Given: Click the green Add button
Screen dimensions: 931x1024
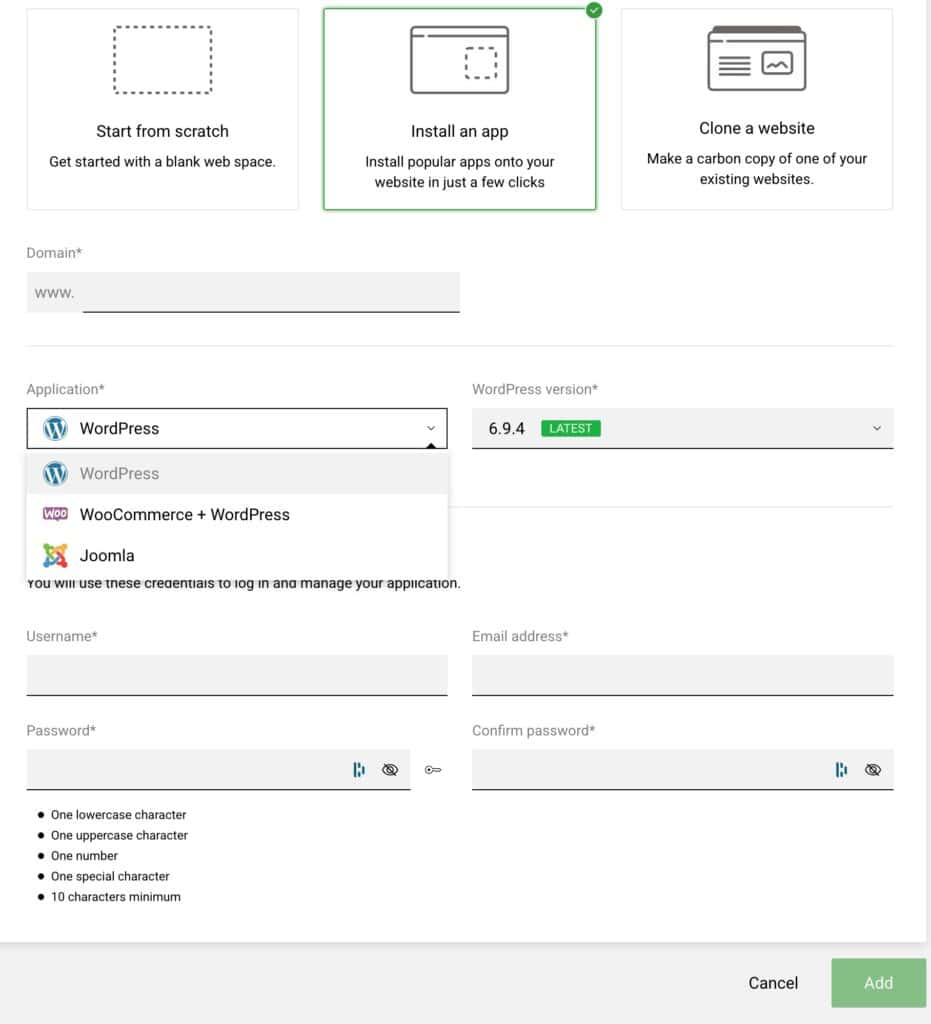Looking at the screenshot, I should click(x=879, y=983).
